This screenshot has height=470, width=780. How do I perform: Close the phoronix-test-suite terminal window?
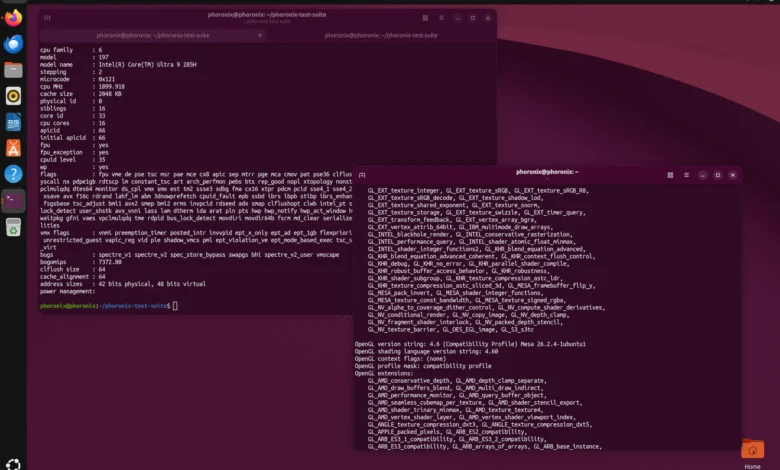coord(488,18)
